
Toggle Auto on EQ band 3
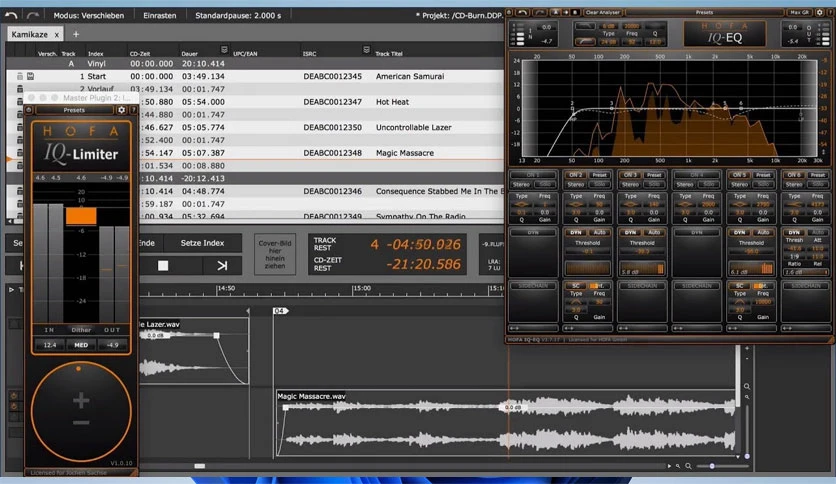(654, 232)
